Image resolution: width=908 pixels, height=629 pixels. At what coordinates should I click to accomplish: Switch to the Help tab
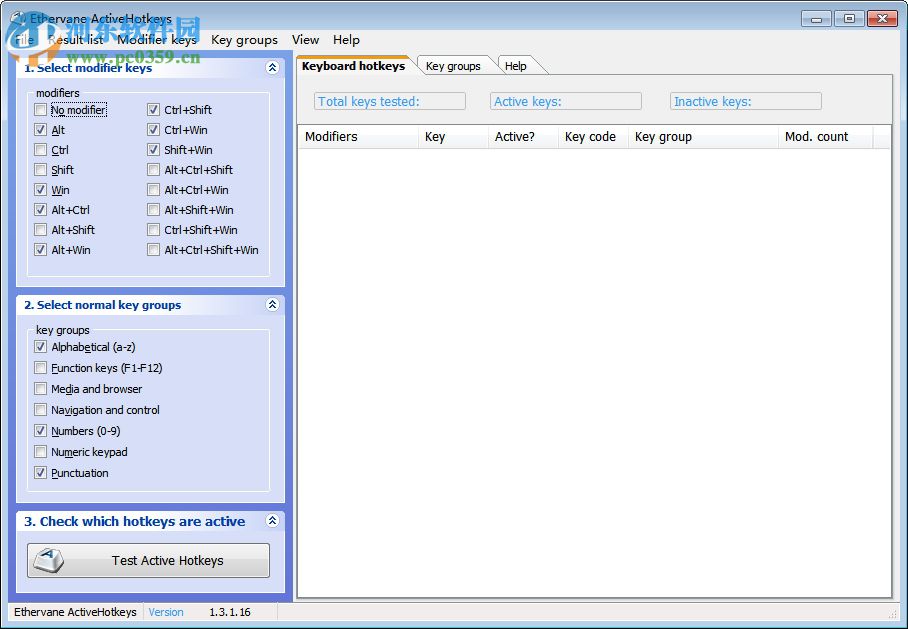tap(516, 66)
